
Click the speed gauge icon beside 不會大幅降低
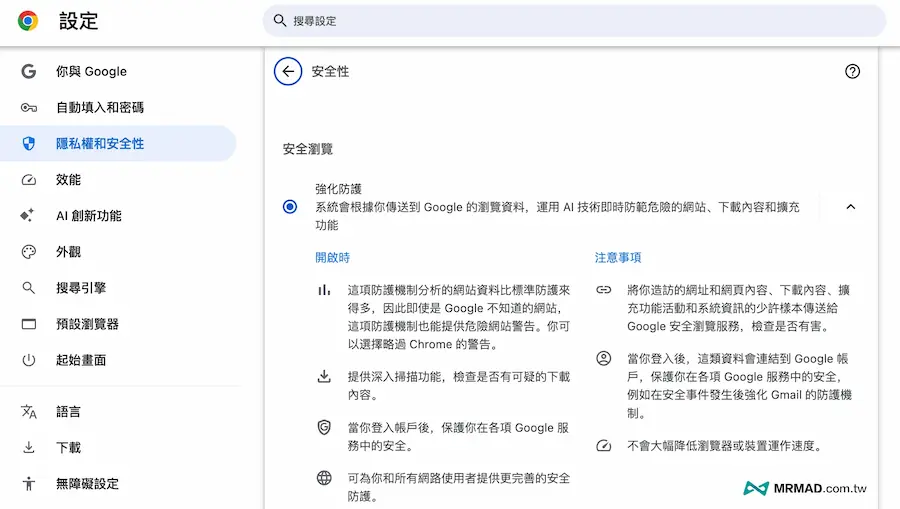[604, 445]
